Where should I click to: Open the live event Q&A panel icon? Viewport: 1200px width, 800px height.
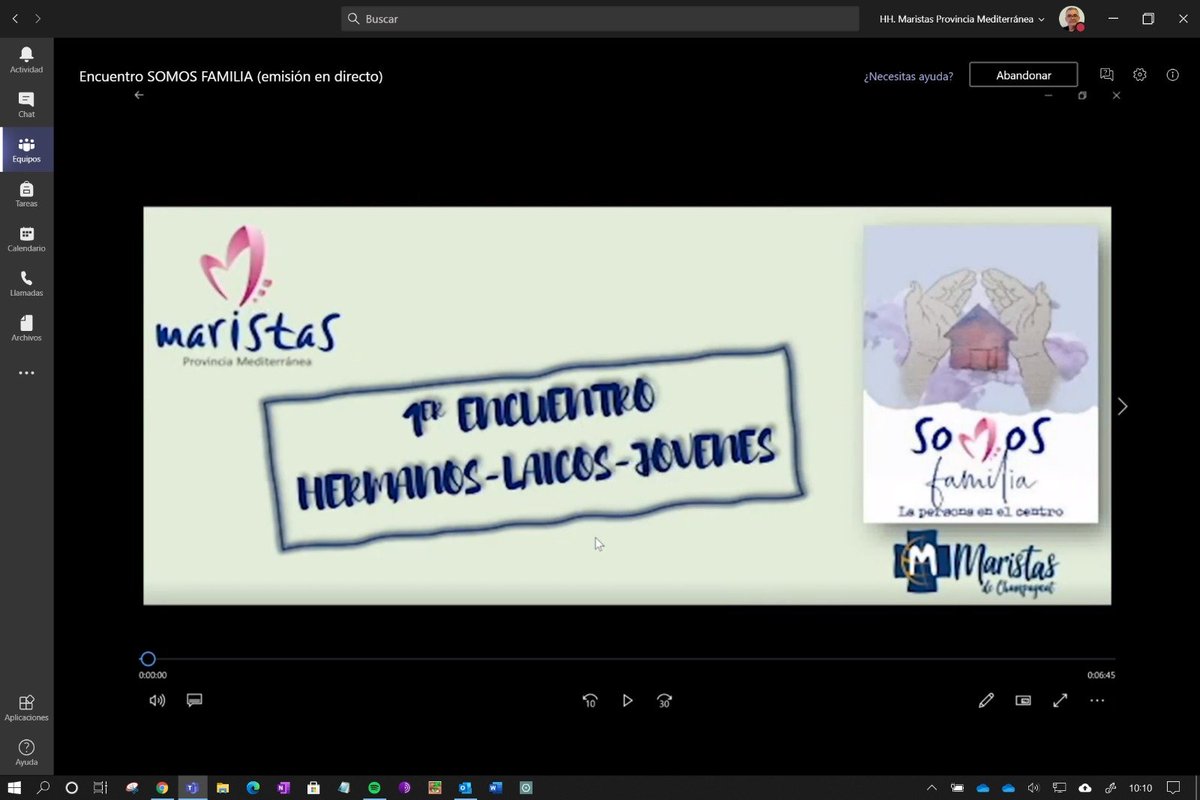pos(1106,75)
